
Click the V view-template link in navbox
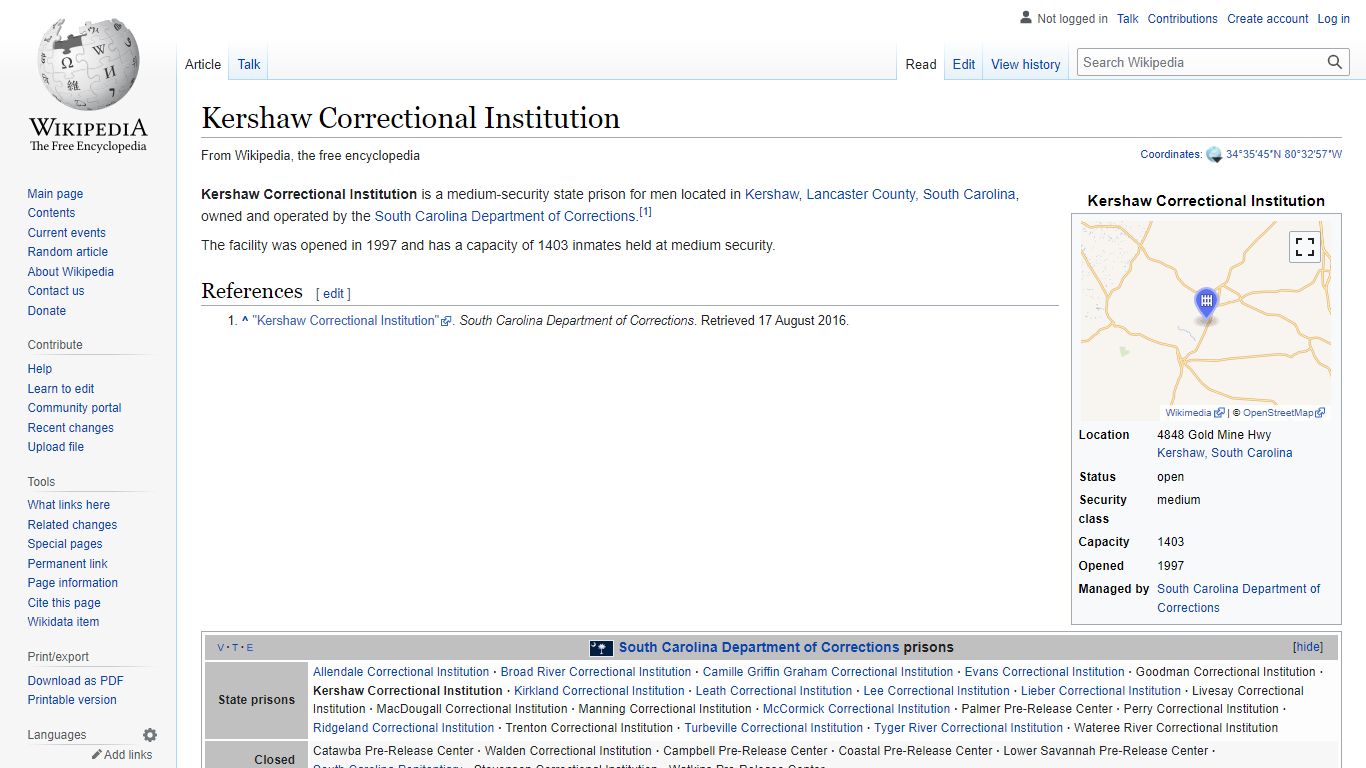(x=221, y=648)
